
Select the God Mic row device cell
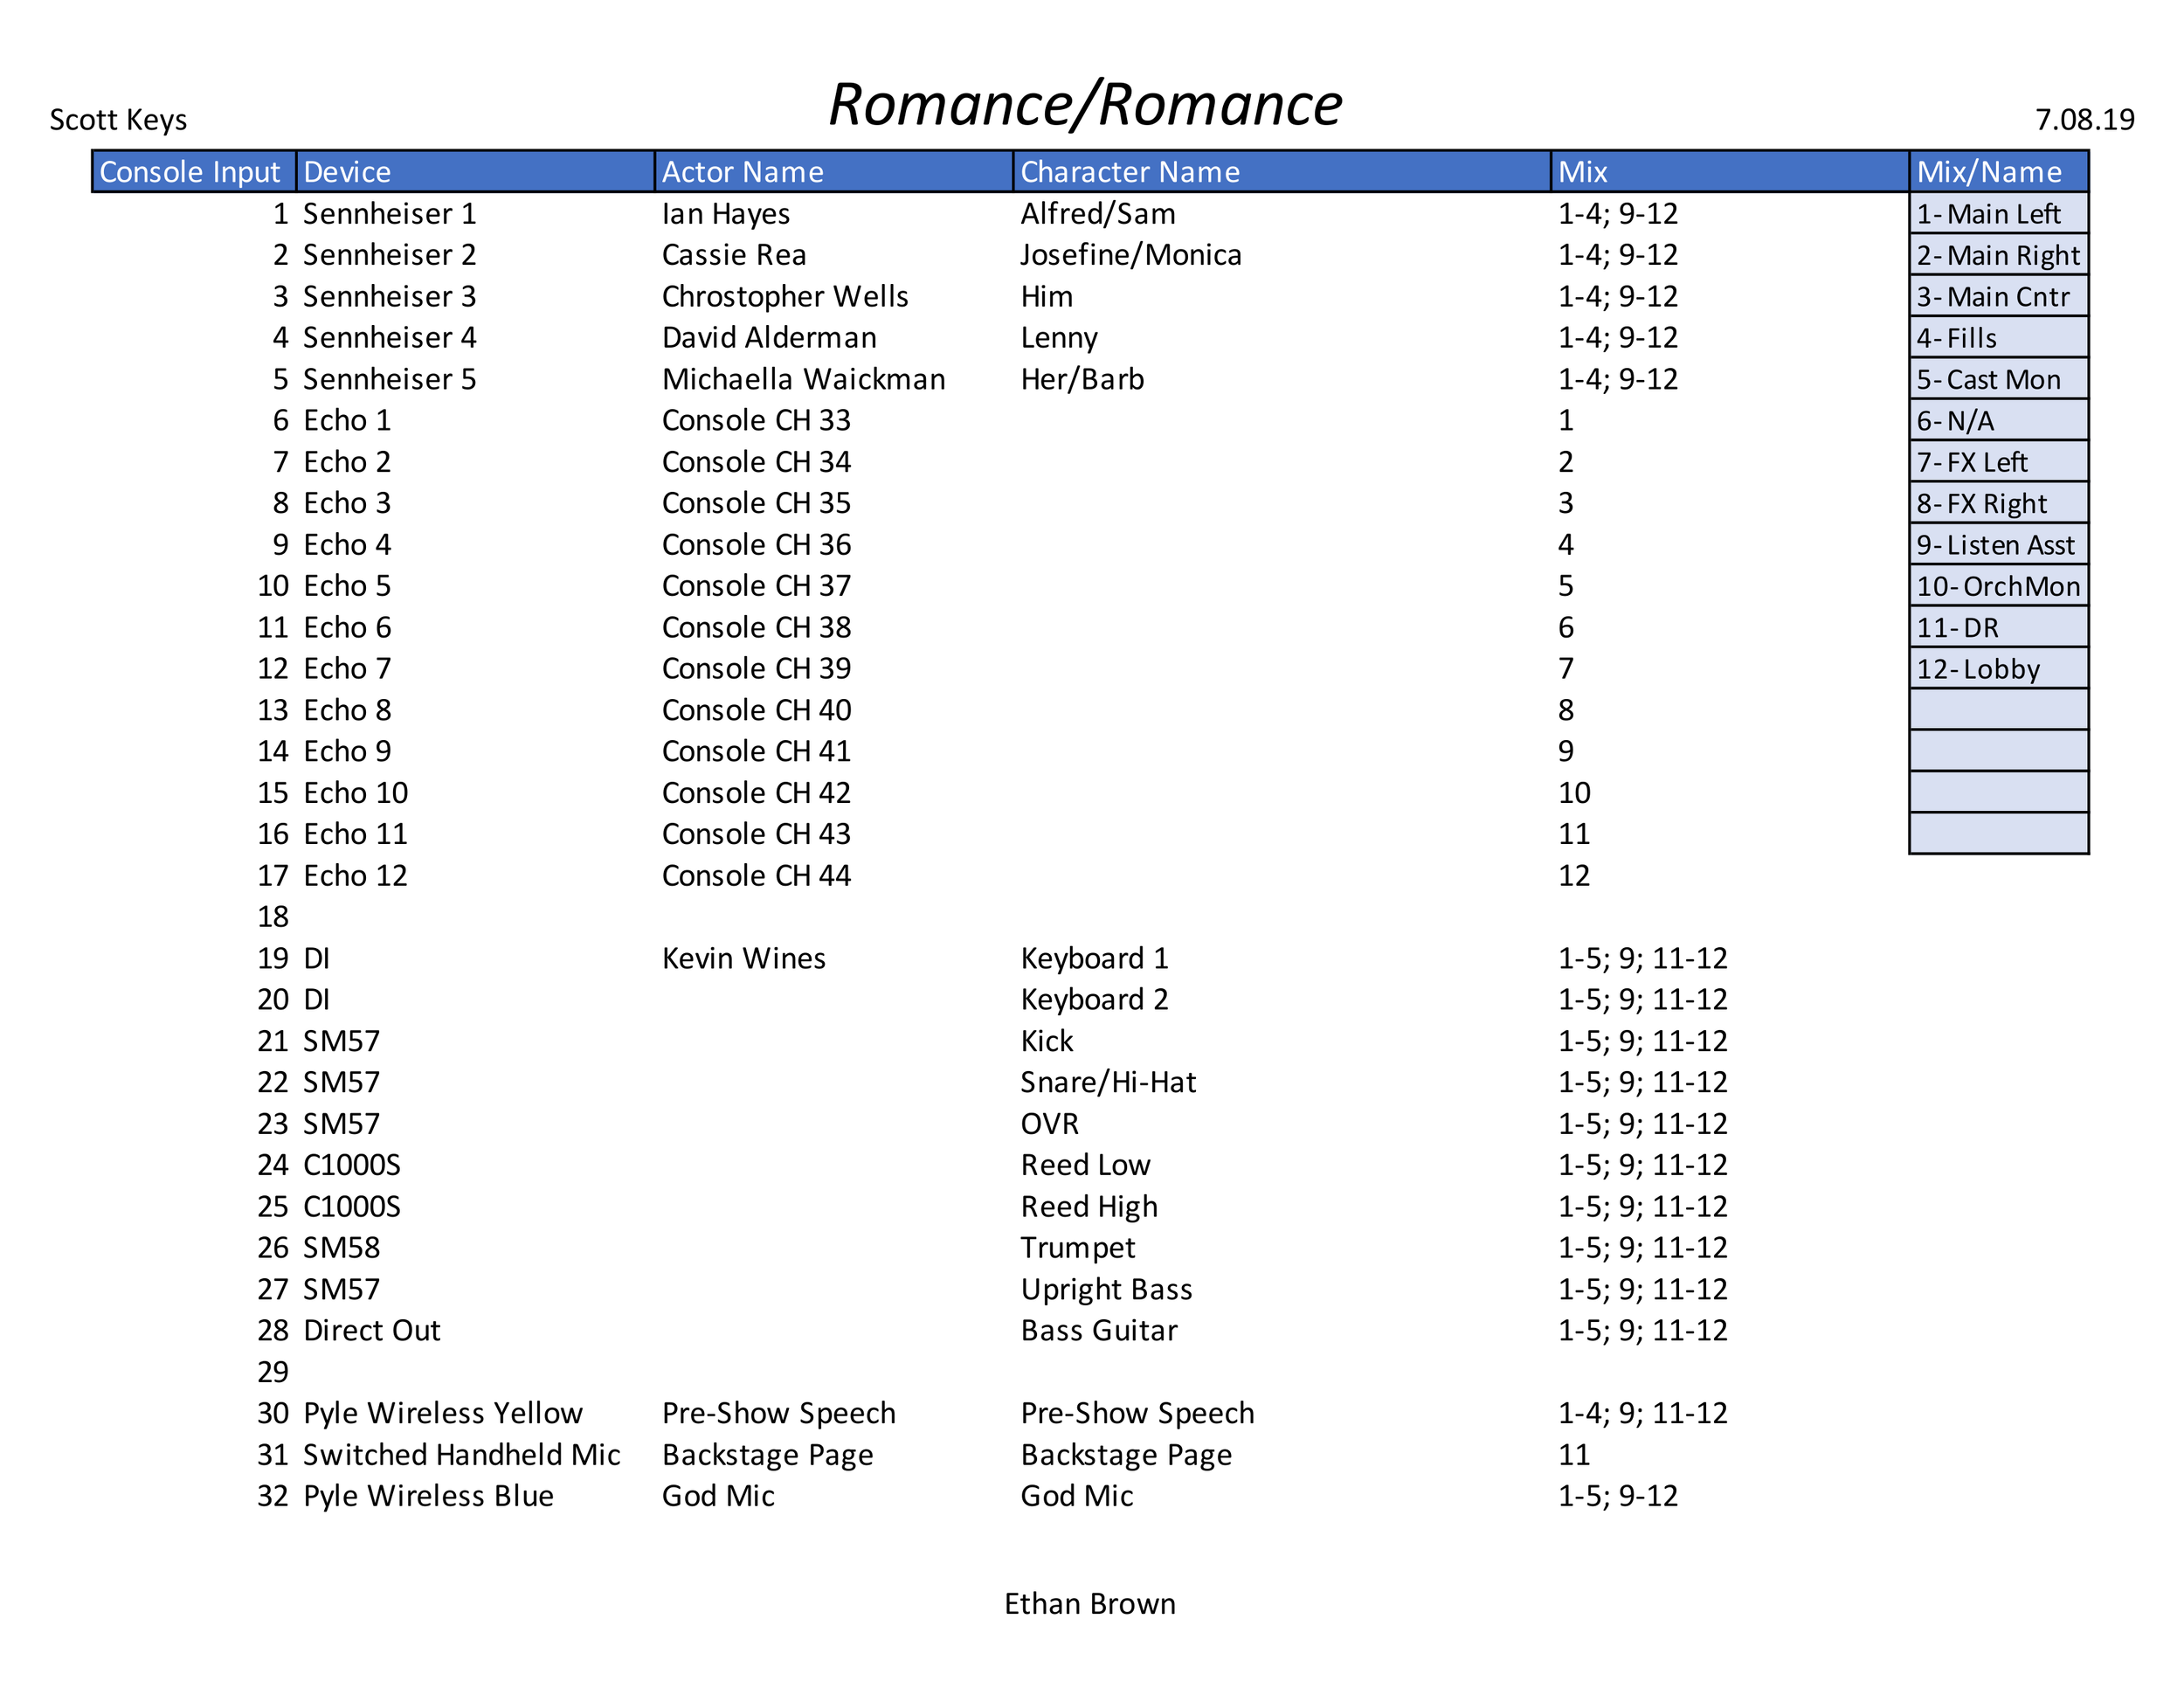[x=428, y=1495]
